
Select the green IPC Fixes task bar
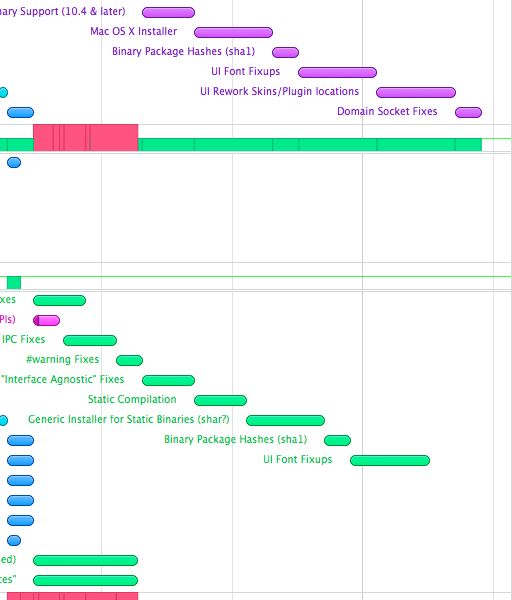point(90,340)
